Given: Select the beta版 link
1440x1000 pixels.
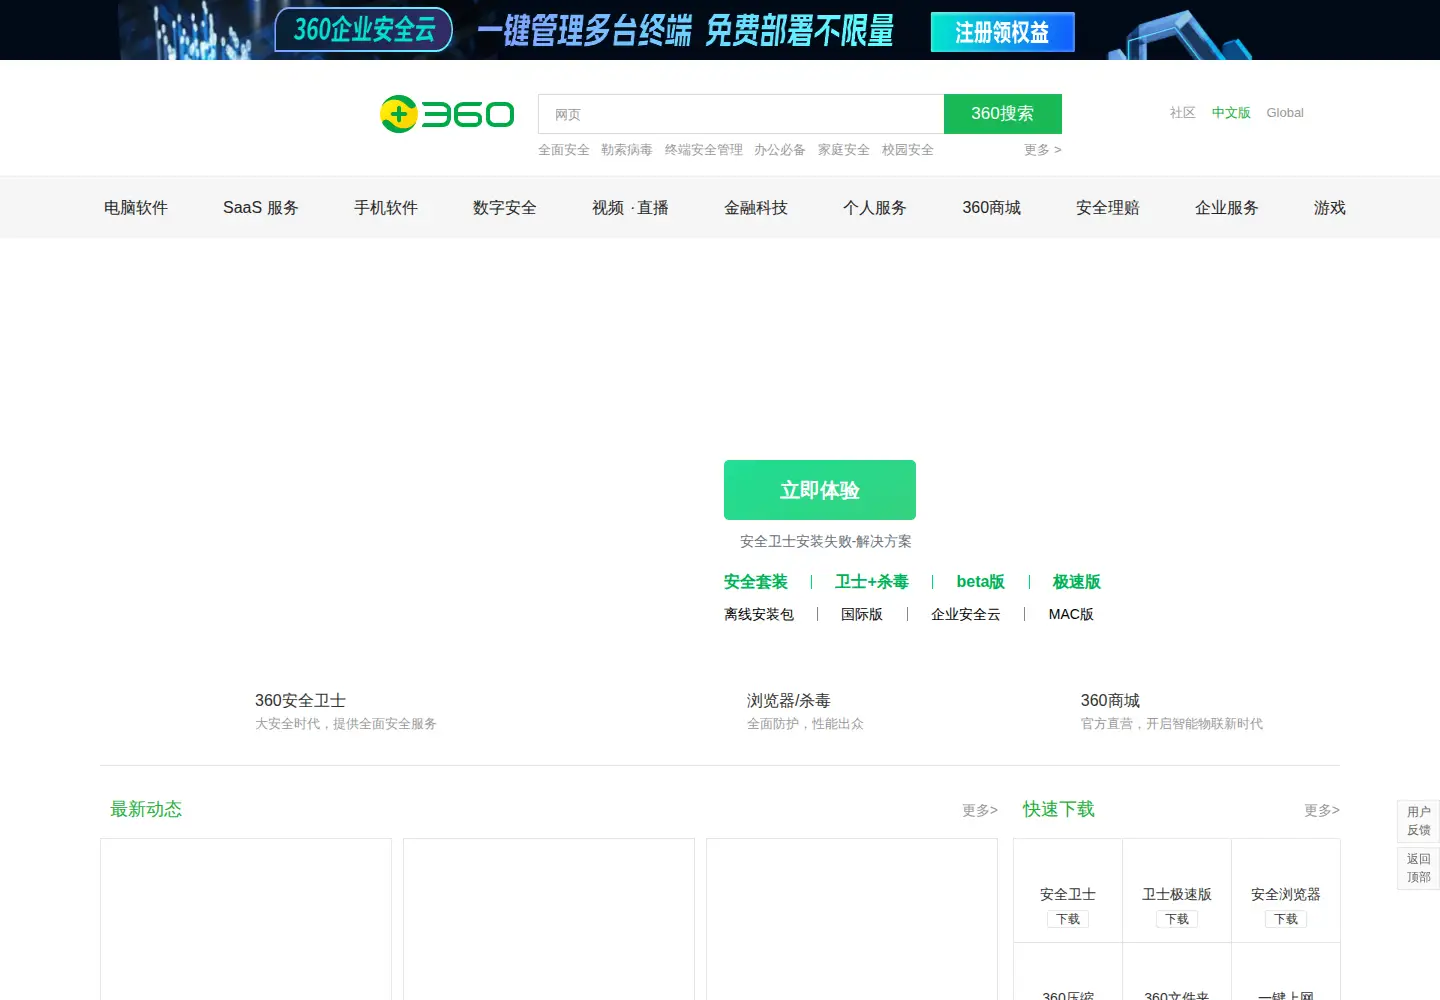Looking at the screenshot, I should click(x=981, y=582).
